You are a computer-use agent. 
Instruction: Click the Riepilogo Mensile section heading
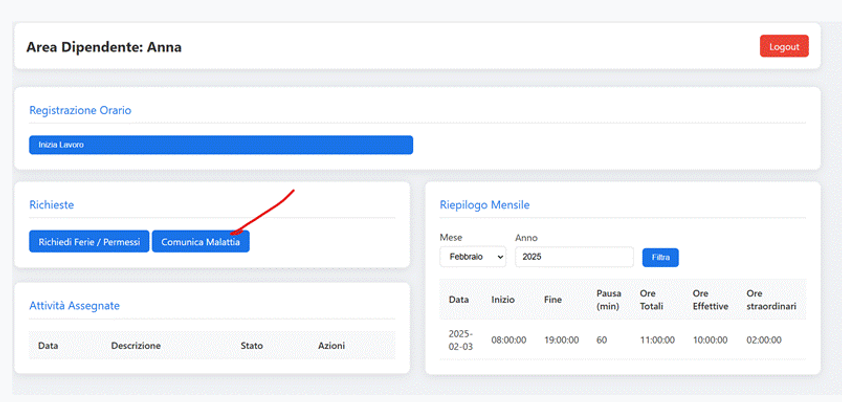point(484,205)
